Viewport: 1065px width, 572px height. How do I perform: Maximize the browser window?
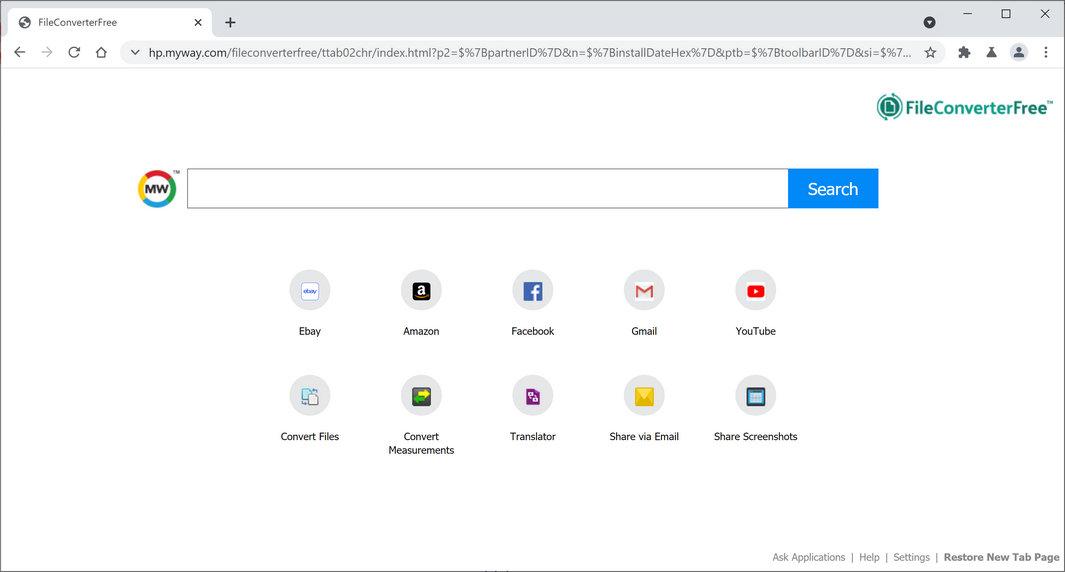[x=1006, y=14]
